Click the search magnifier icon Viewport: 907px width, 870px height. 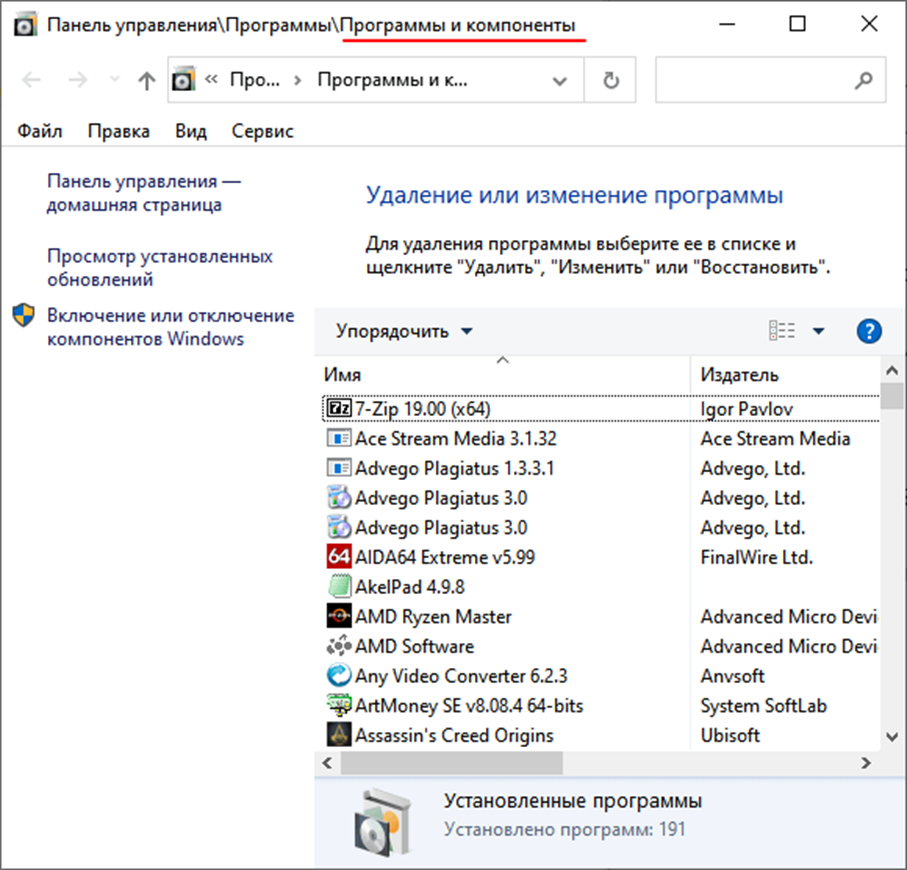[x=864, y=80]
